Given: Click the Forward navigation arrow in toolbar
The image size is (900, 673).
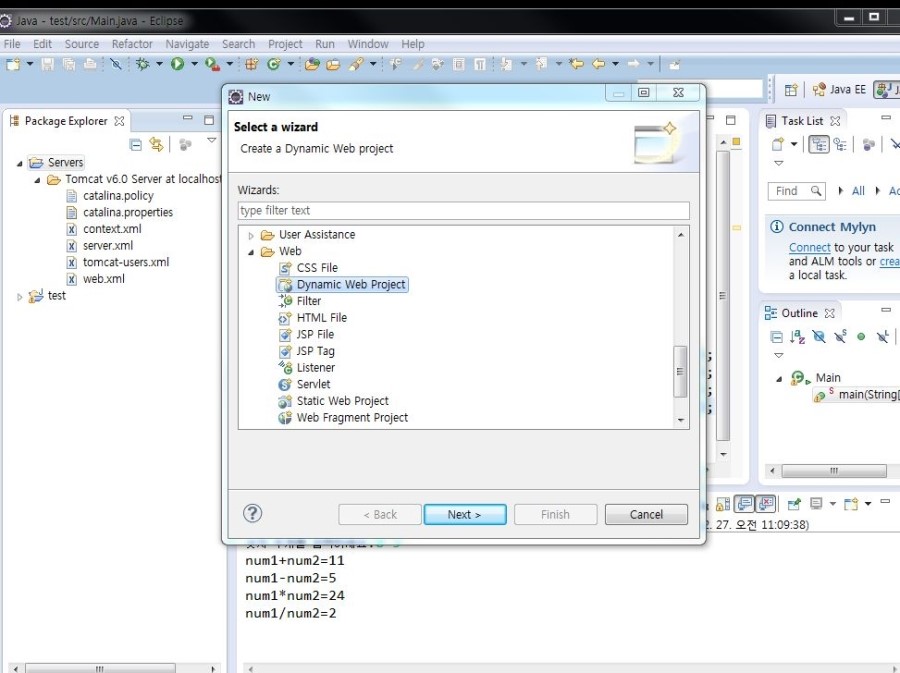Looking at the screenshot, I should pyautogui.click(x=633, y=64).
